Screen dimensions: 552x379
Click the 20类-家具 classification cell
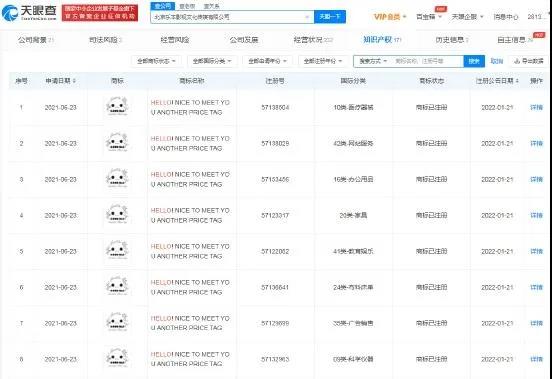(353, 215)
